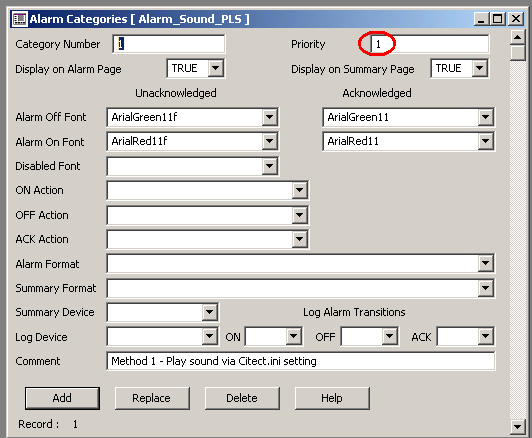Image resolution: width=532 pixels, height=438 pixels.
Task: Open Display on Alarm Page dropdown
Action: click(216, 68)
